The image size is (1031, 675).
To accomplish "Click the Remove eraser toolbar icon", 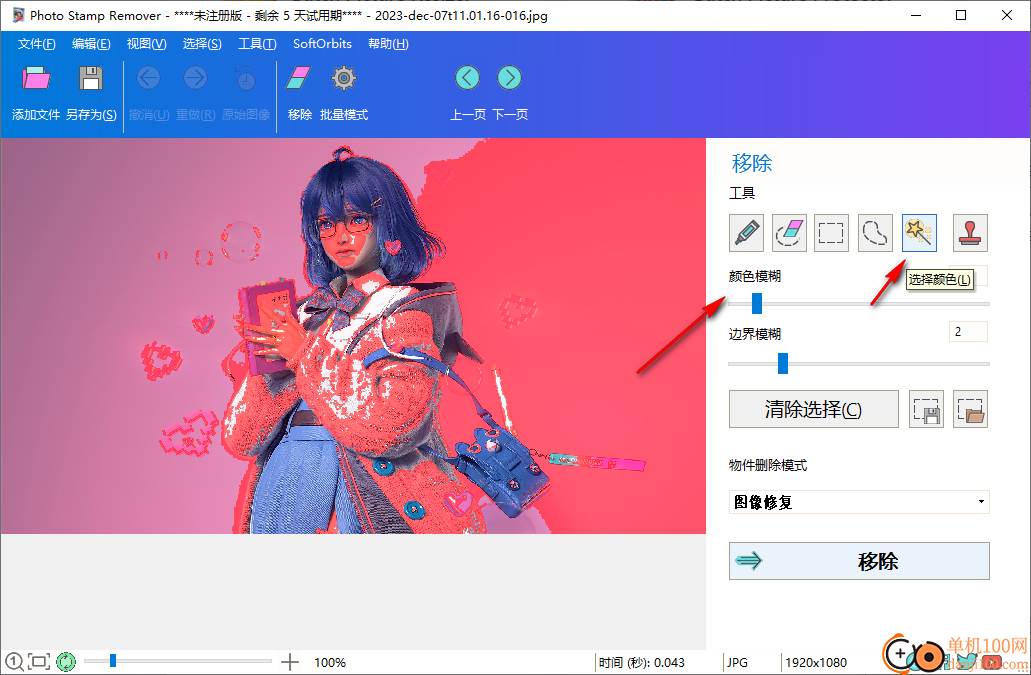I will point(299,78).
